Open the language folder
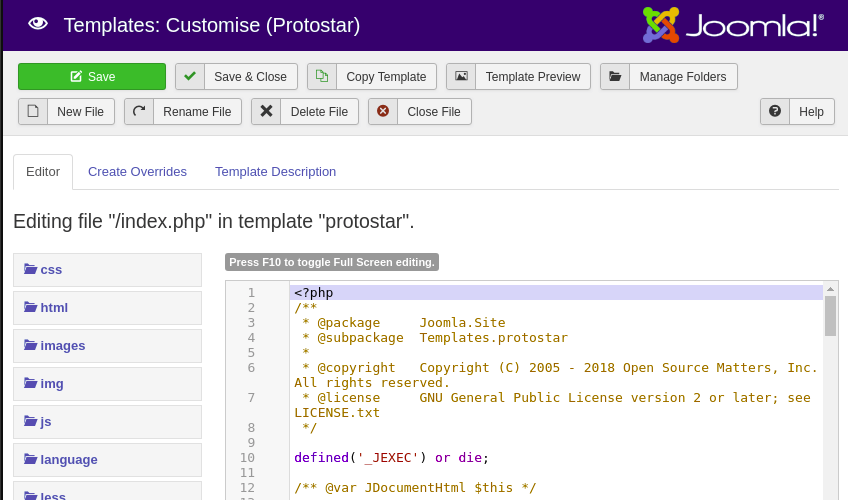Viewport: 848px width, 500px height. pyautogui.click(x=68, y=460)
